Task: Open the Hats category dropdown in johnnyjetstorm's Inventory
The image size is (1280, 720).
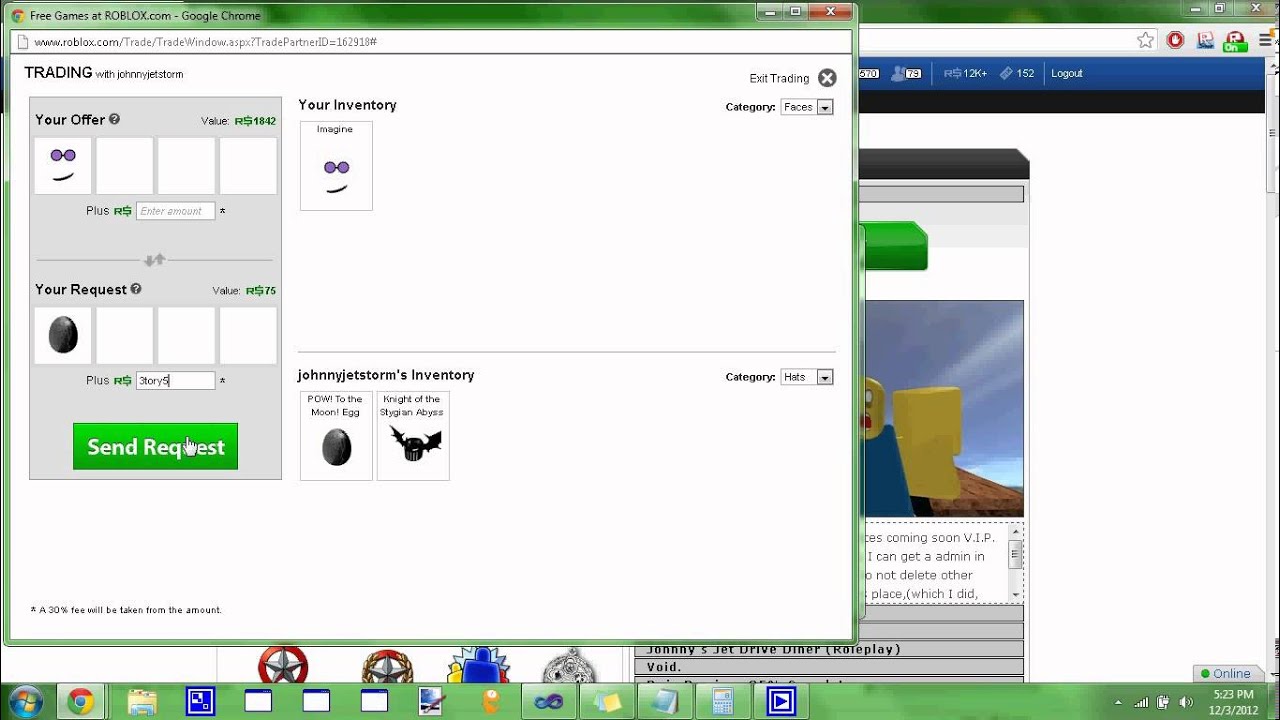Action: tap(807, 377)
